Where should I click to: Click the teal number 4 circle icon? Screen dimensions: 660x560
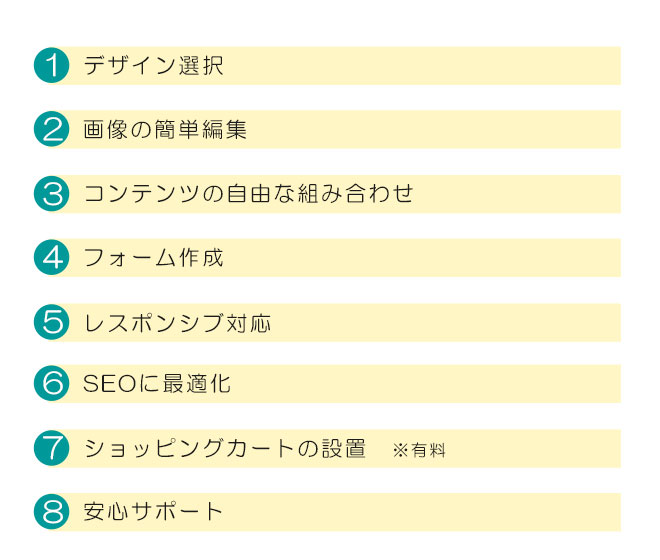[x=51, y=257]
